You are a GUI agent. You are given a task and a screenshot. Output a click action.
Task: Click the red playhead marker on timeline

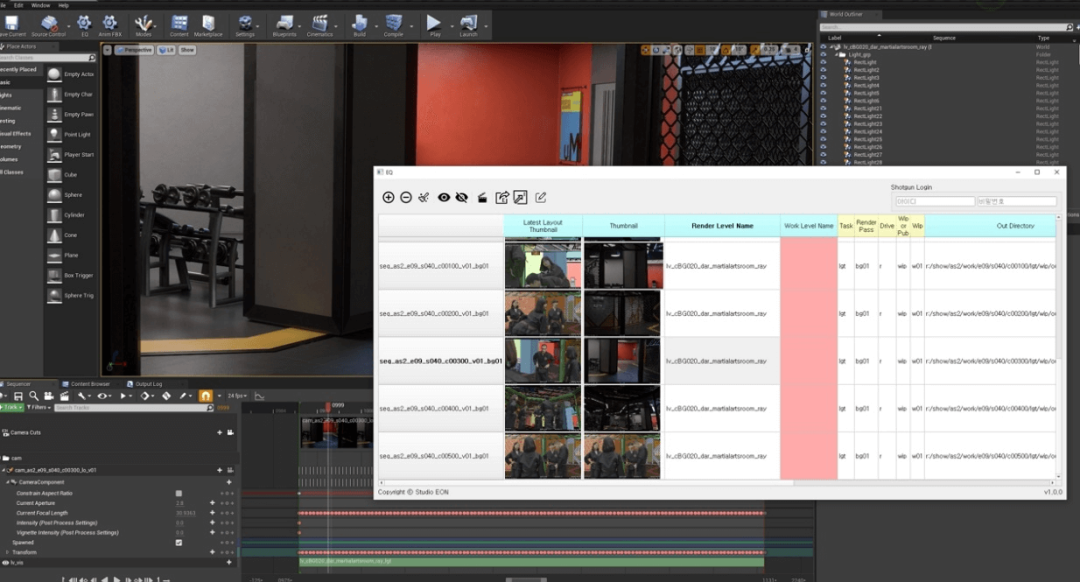(327, 407)
